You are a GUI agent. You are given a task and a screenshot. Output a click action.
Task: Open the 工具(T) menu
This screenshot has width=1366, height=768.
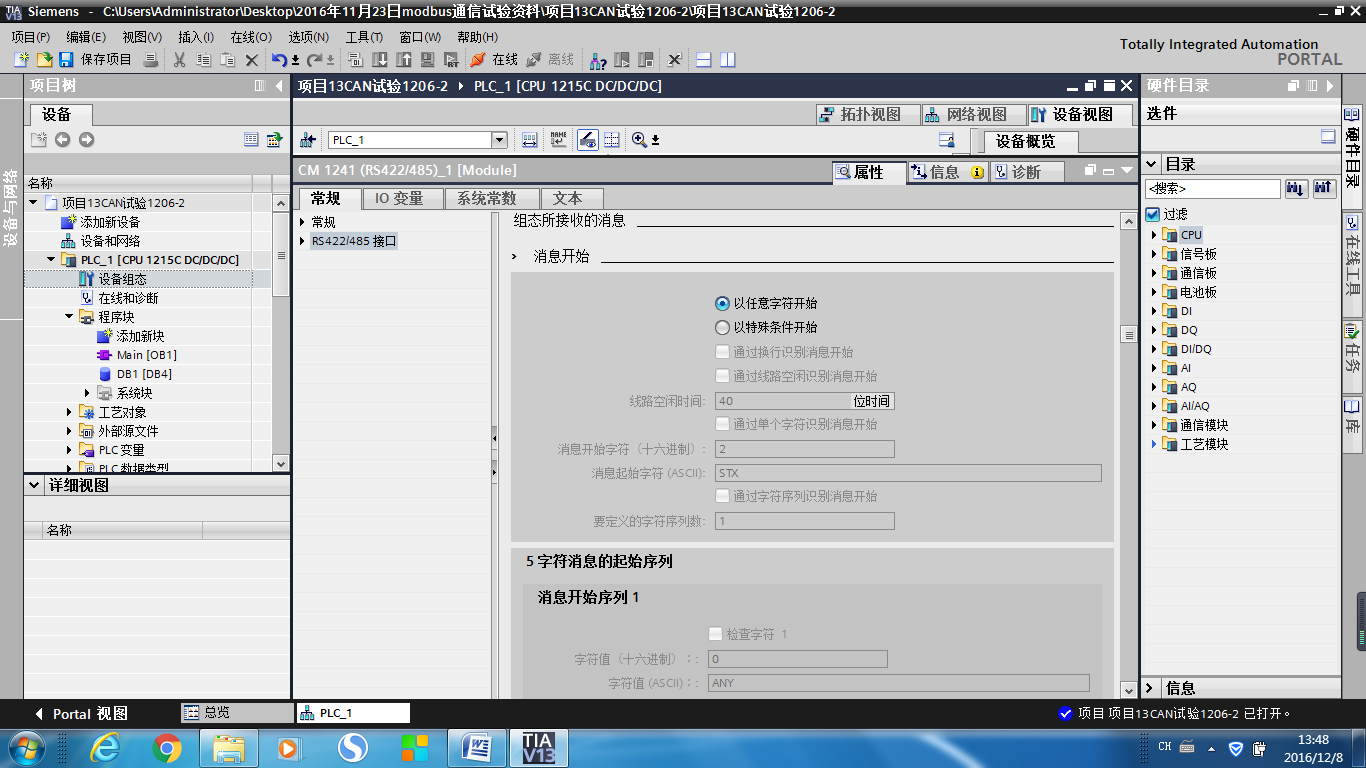tap(364, 37)
